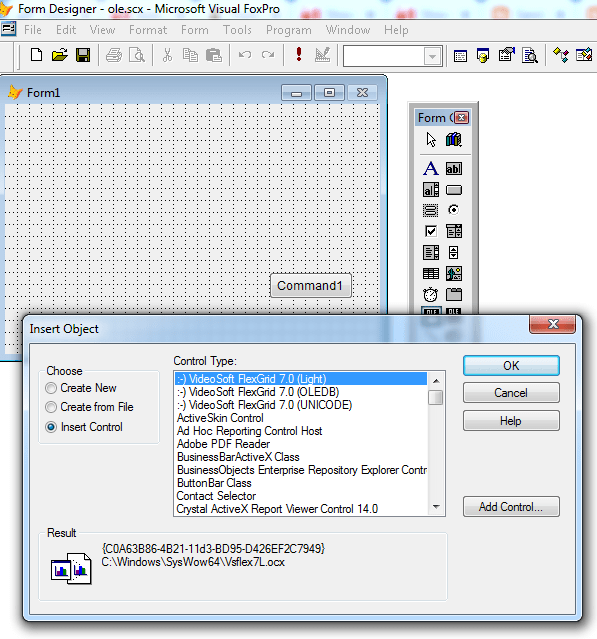Select the Label tool (letter A)
597x639 pixels.
coord(431,168)
